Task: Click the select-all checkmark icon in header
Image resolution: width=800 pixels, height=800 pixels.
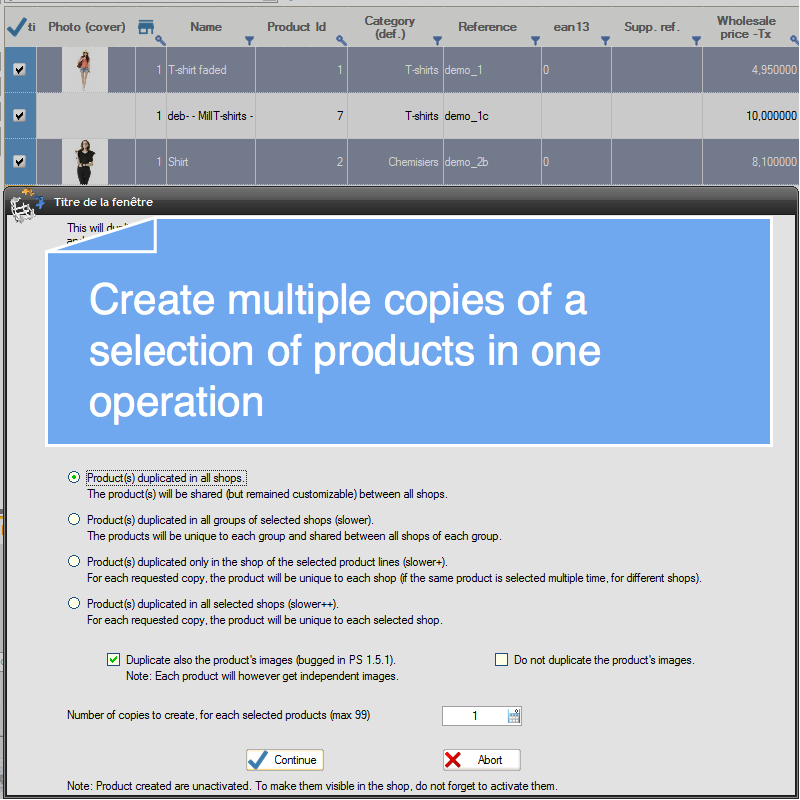Action: point(17,27)
